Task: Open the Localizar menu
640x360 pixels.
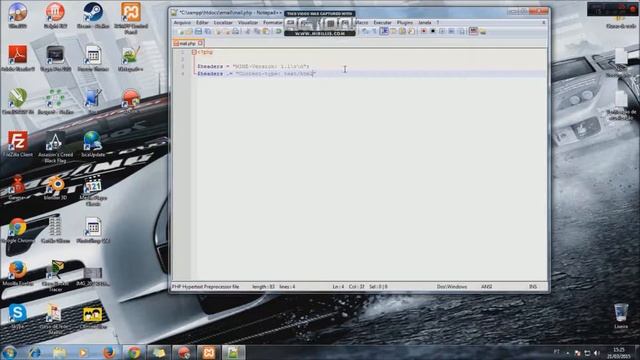Action: (223, 23)
